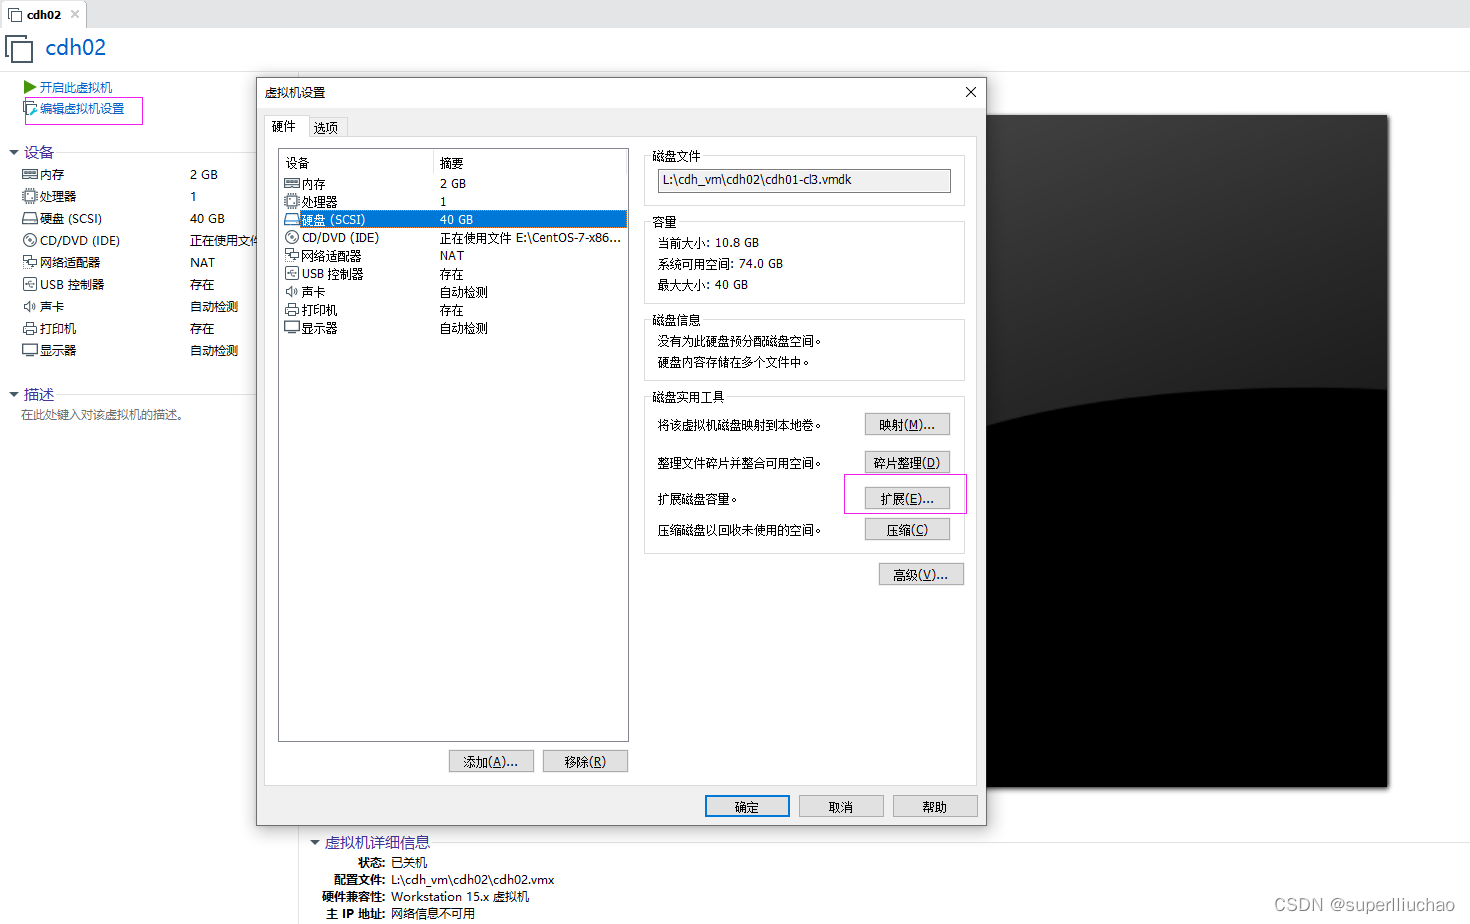Screen dimensions: 1470x924
Task: Select the 显示器 display device icon
Action: [x=292, y=327]
